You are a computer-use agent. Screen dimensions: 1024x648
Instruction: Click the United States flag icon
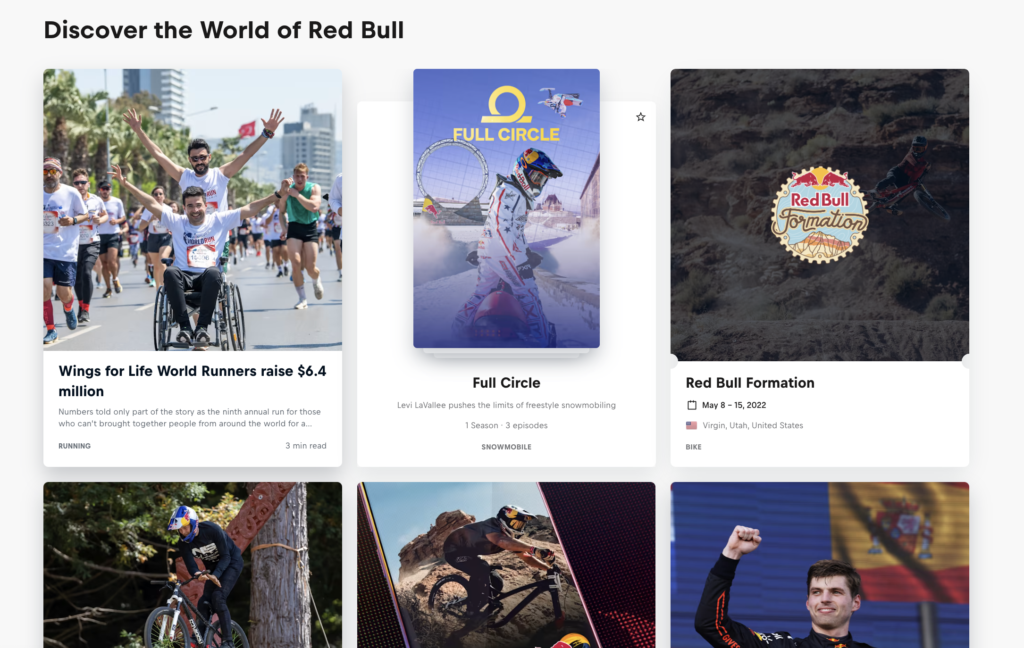[692, 425]
